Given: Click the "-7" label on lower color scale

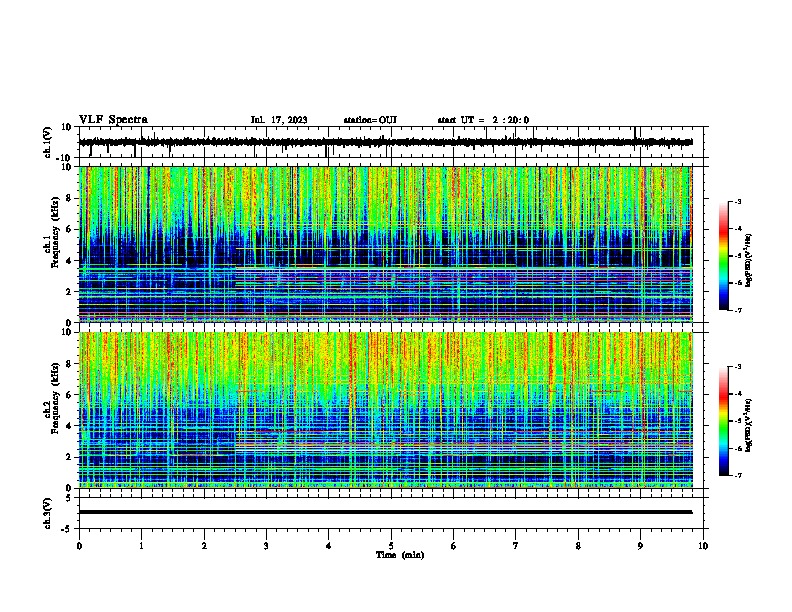Looking at the screenshot, I should (738, 475).
